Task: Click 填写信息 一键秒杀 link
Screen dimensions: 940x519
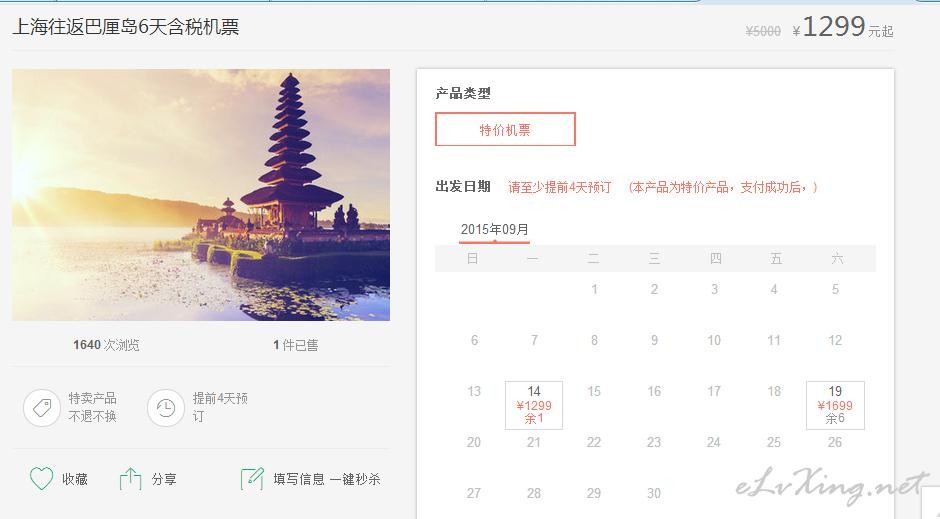Action: 327,479
